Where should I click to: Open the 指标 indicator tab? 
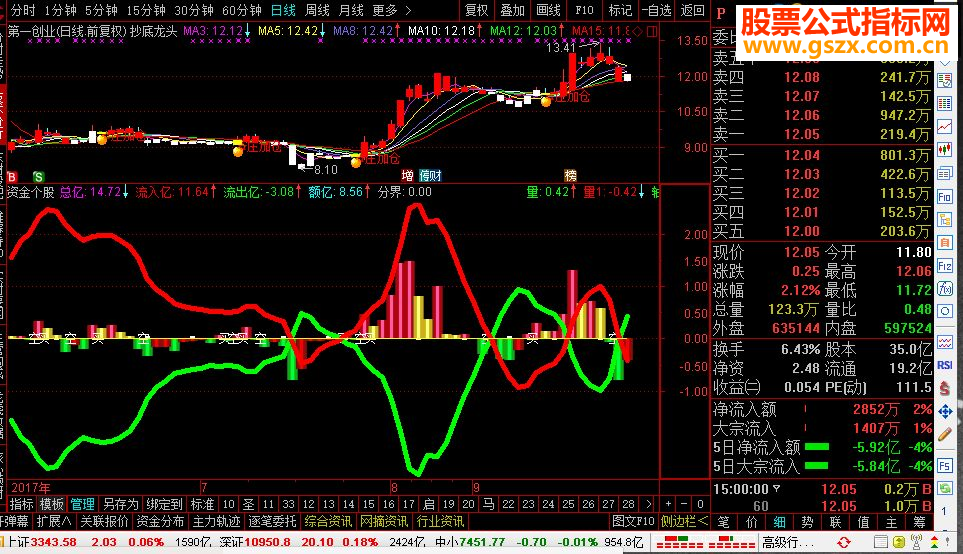(x=21, y=504)
